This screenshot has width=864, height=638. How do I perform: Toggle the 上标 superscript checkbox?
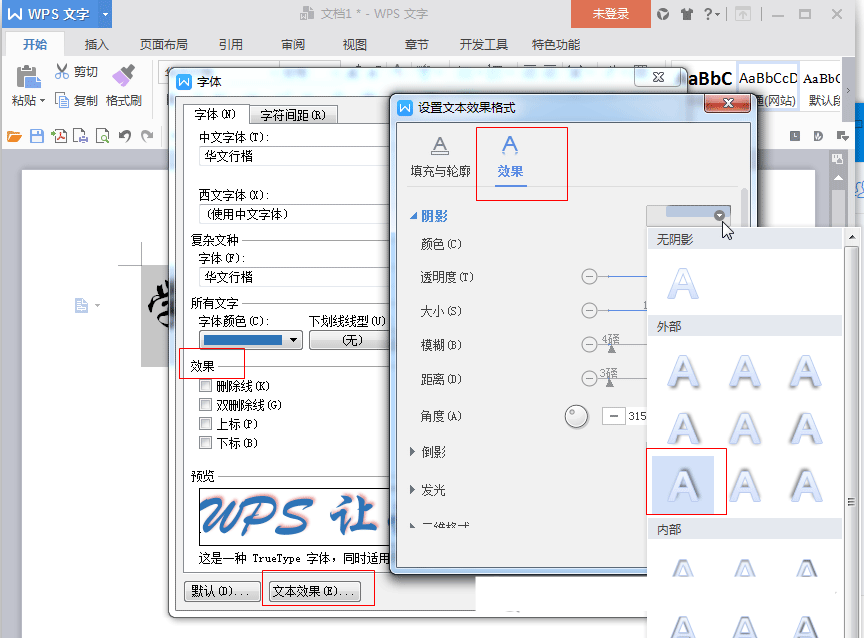click(x=206, y=424)
